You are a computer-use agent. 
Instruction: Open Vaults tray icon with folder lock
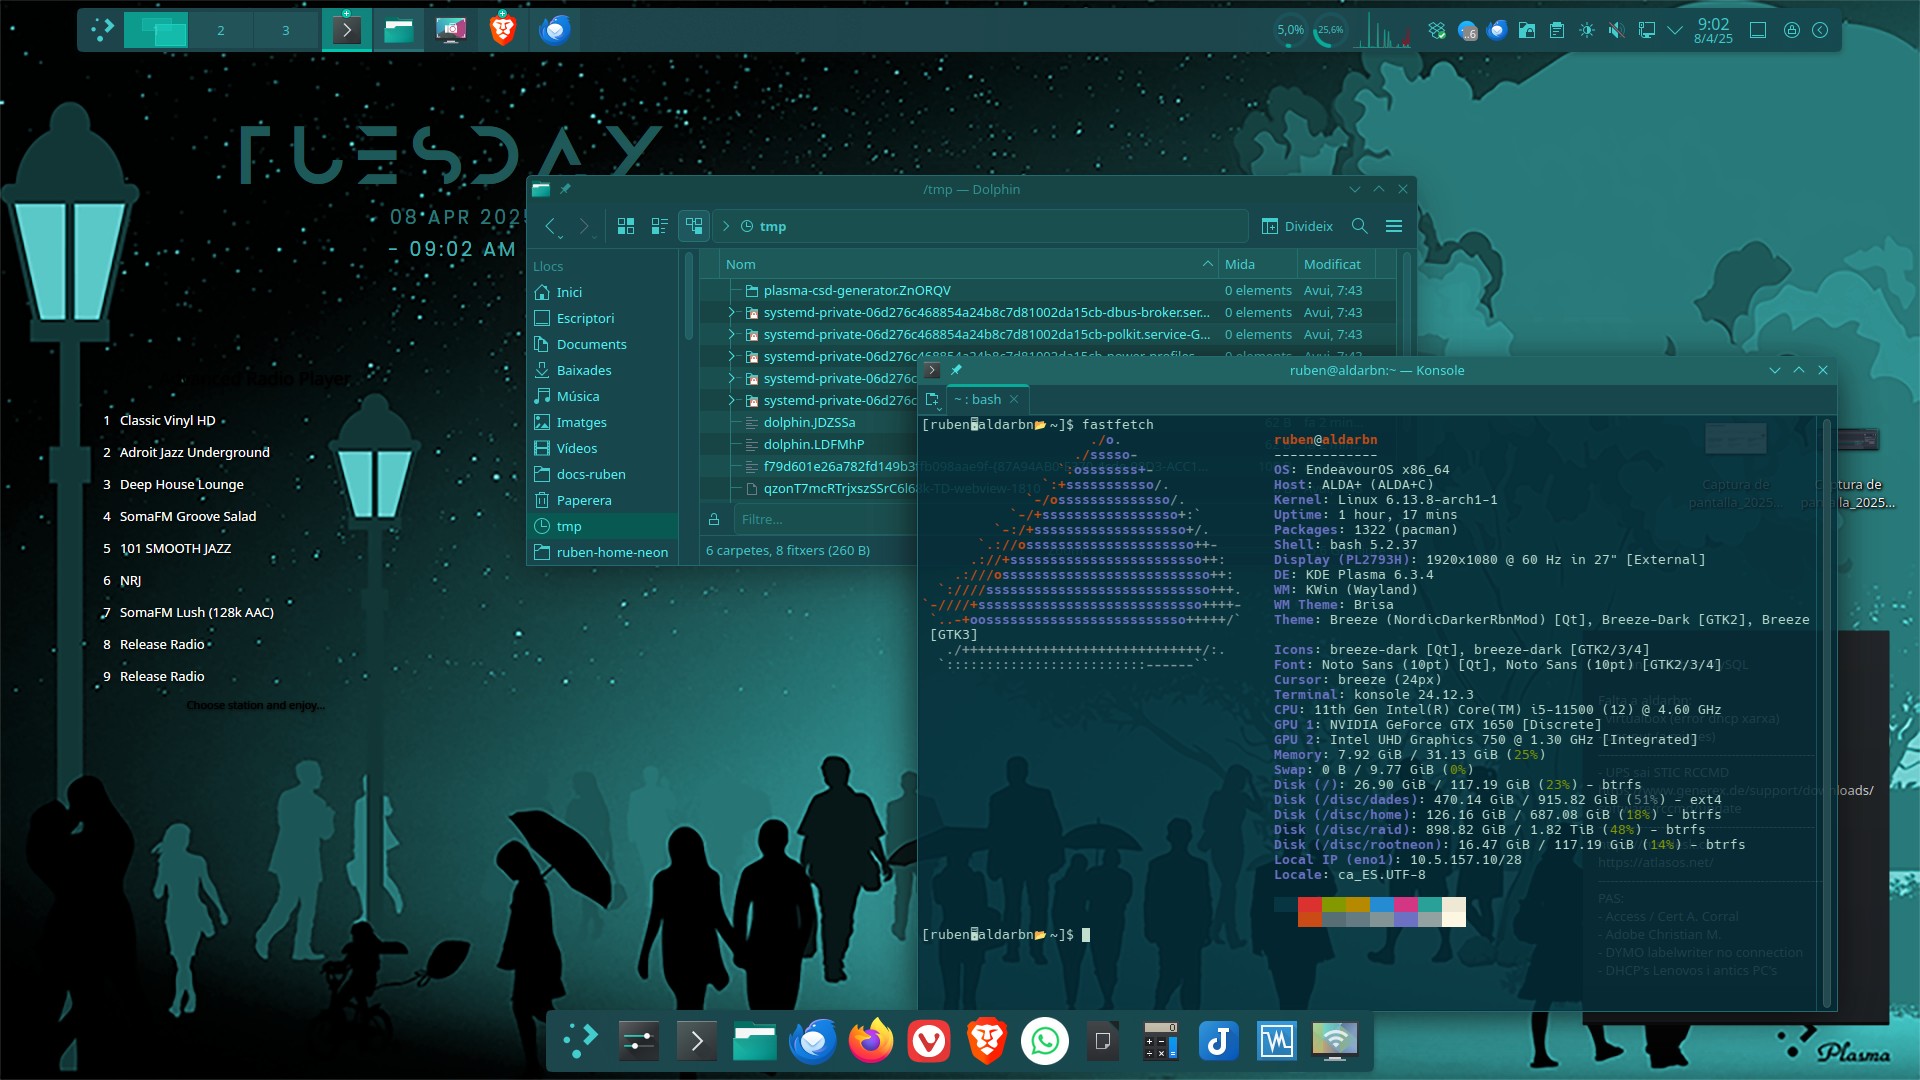(1527, 30)
